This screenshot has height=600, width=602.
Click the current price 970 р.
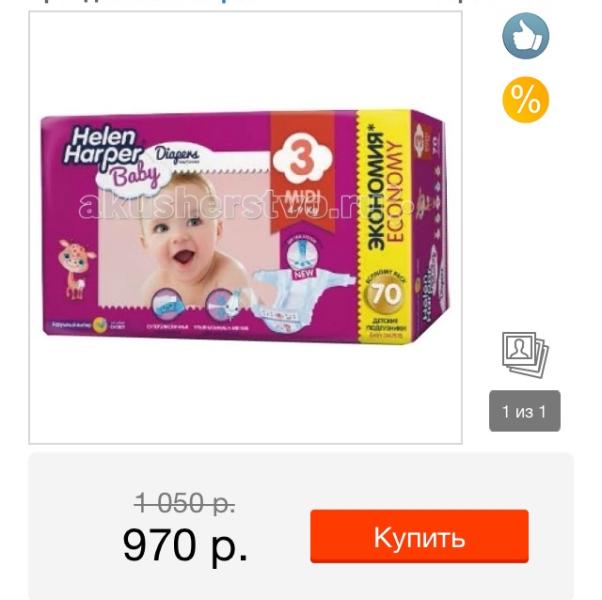coord(185,546)
